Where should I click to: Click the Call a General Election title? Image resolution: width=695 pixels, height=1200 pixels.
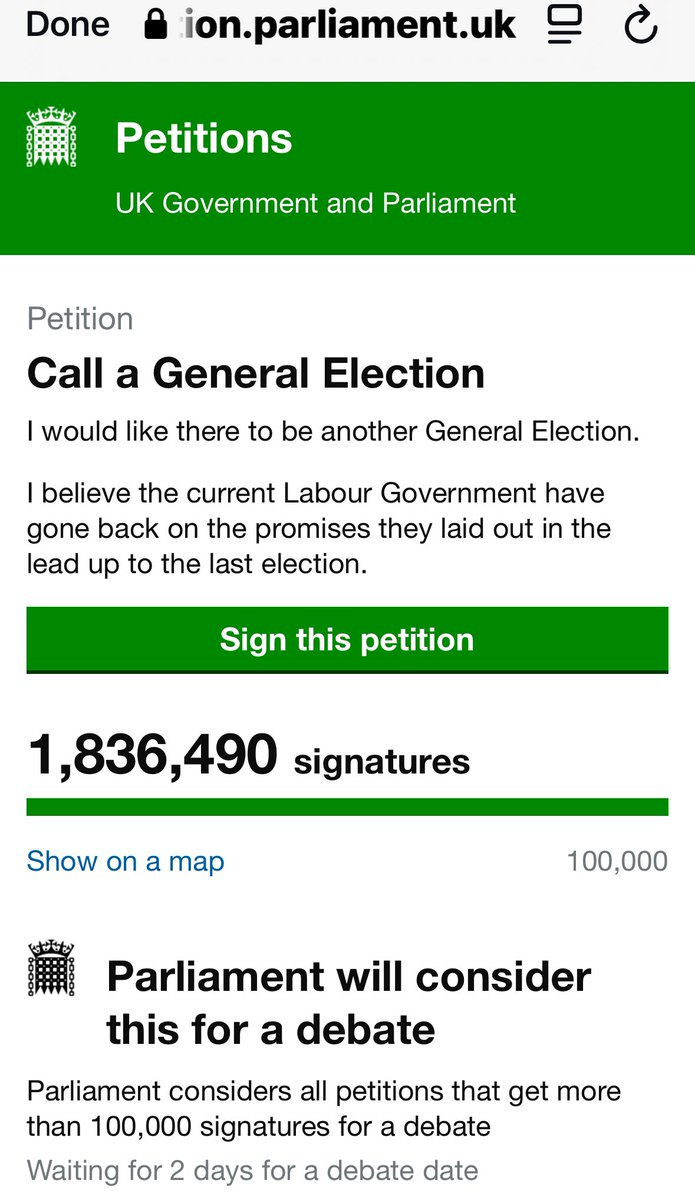[256, 374]
